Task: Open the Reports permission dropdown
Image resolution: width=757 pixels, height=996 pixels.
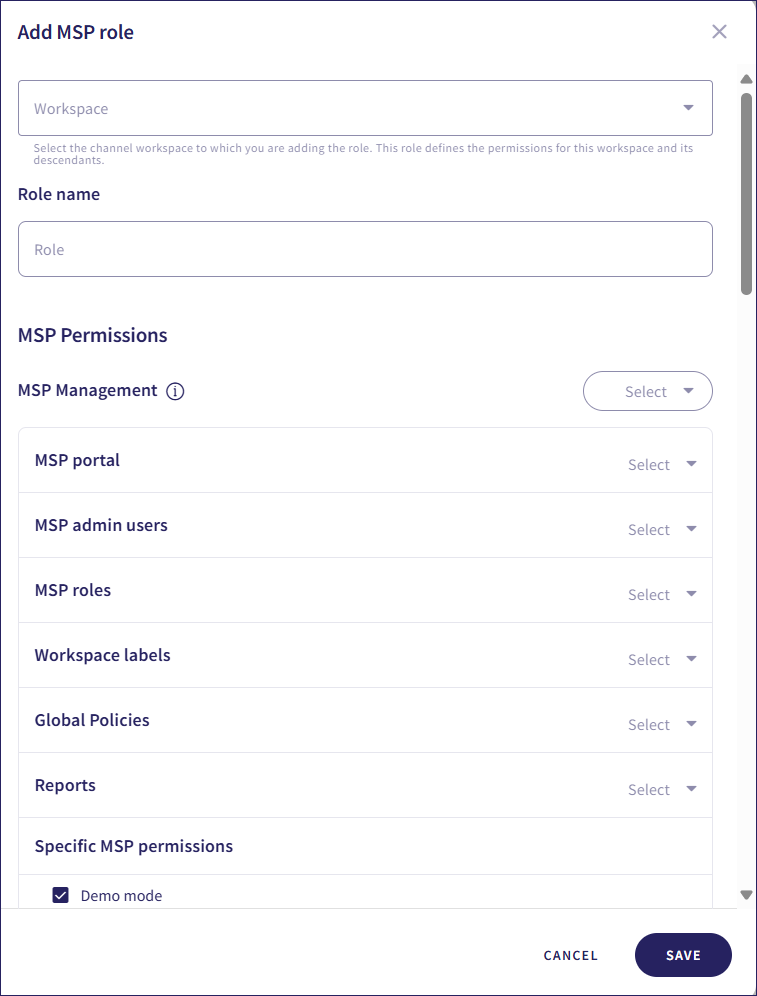Action: pyautogui.click(x=661, y=790)
